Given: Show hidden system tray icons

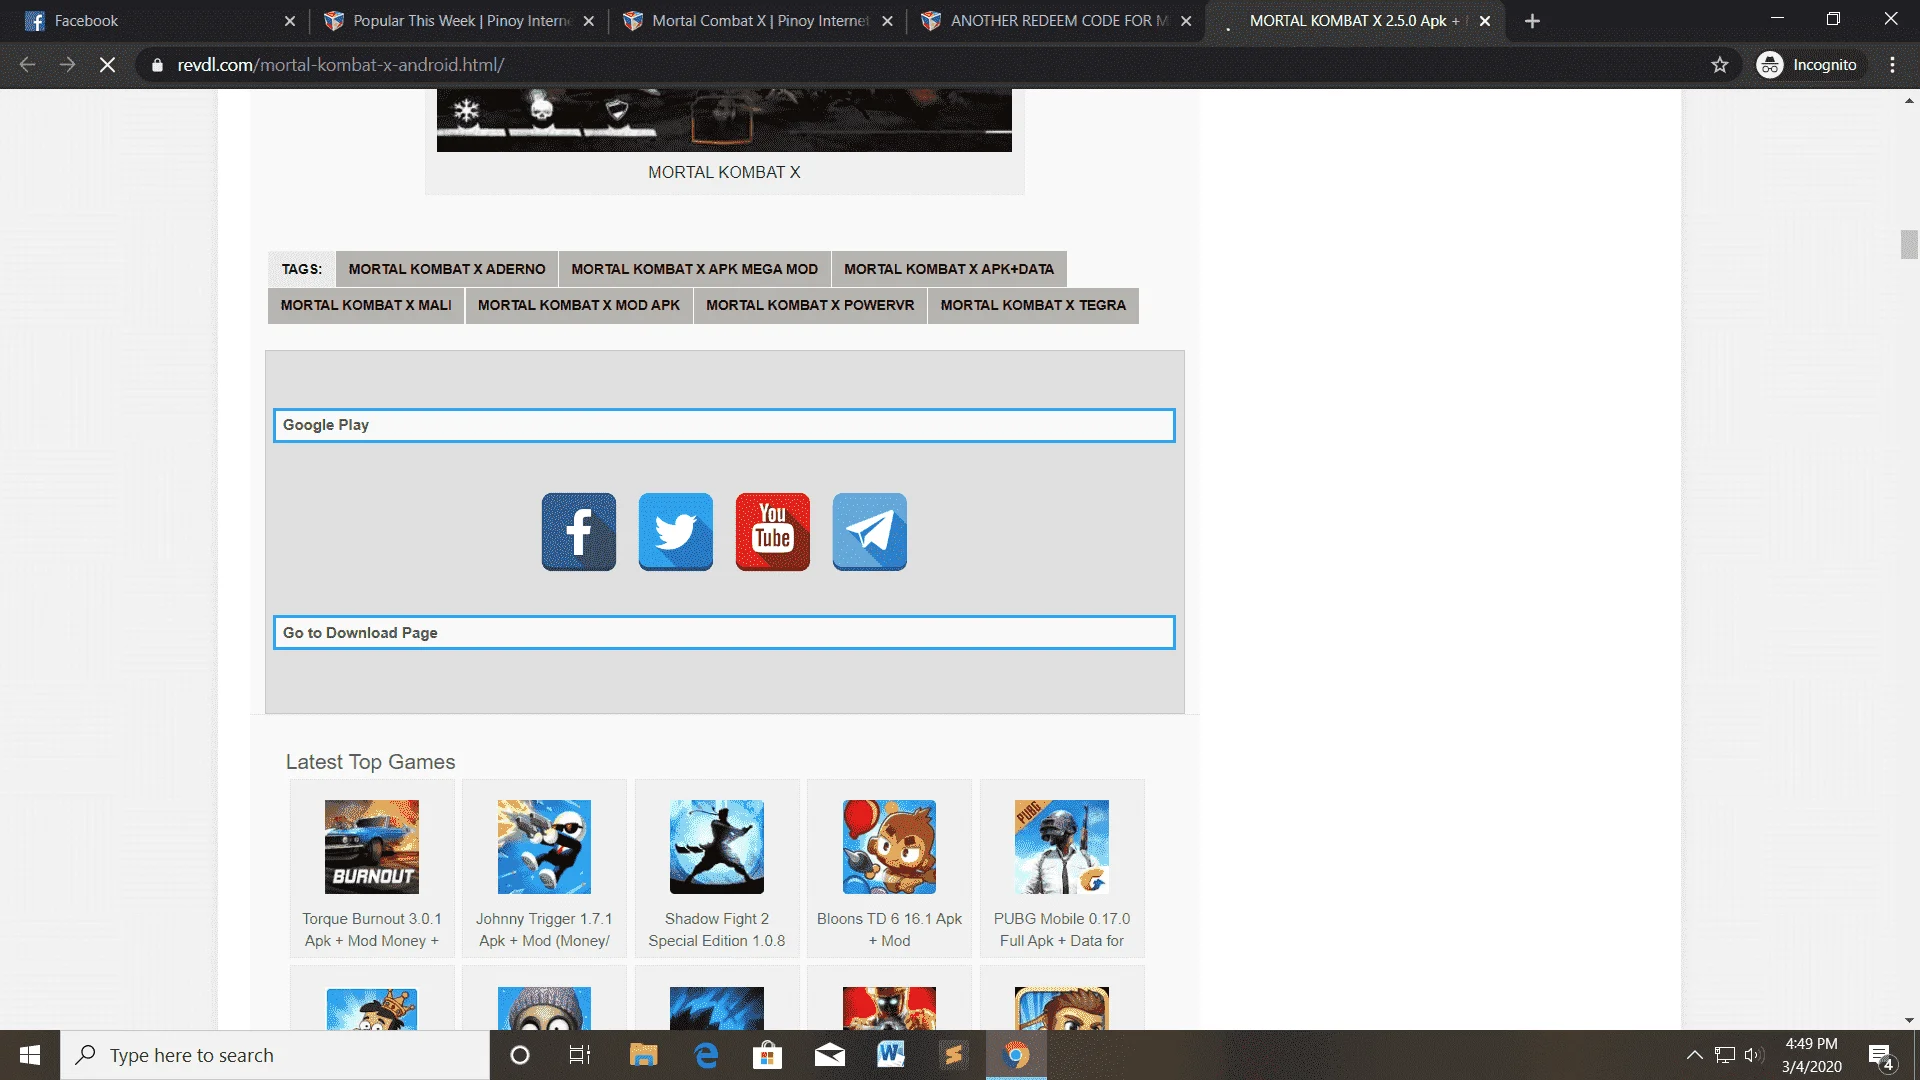Looking at the screenshot, I should click(x=1694, y=1055).
